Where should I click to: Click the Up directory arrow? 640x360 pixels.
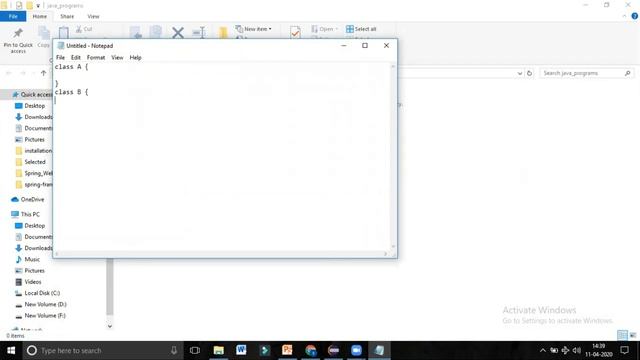(43, 73)
